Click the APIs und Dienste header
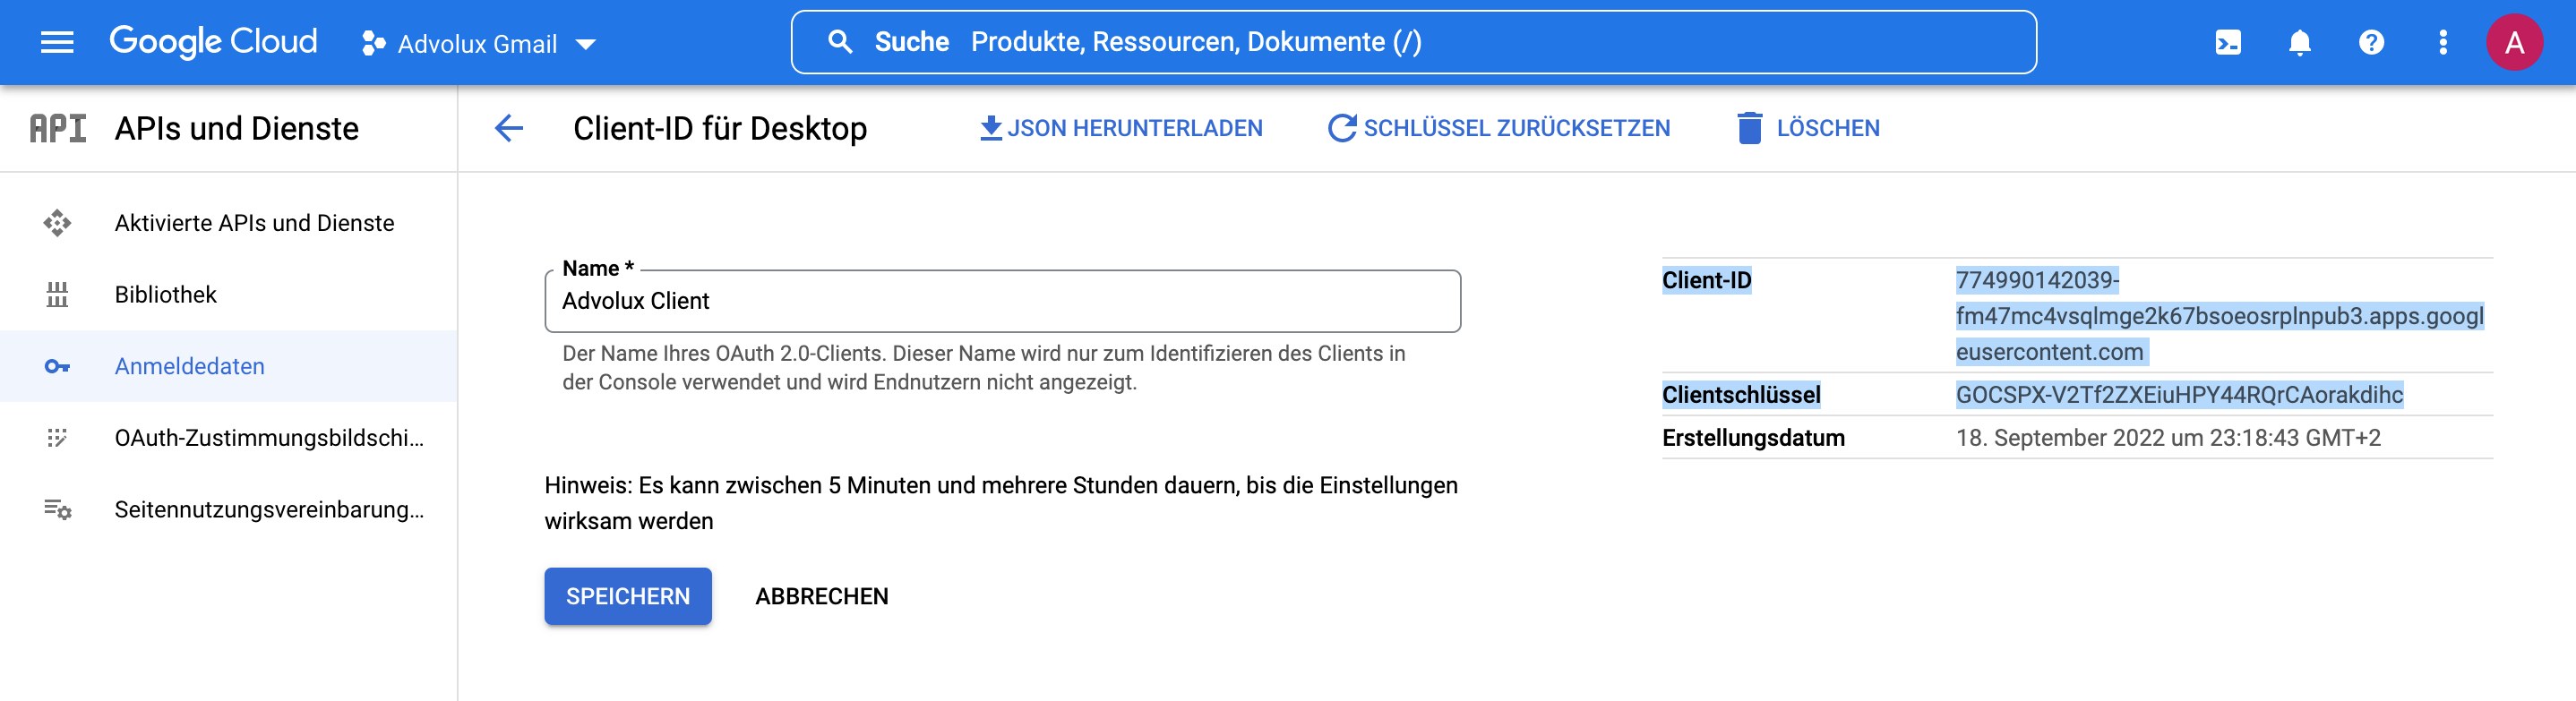This screenshot has height=701, width=2576. (237, 128)
